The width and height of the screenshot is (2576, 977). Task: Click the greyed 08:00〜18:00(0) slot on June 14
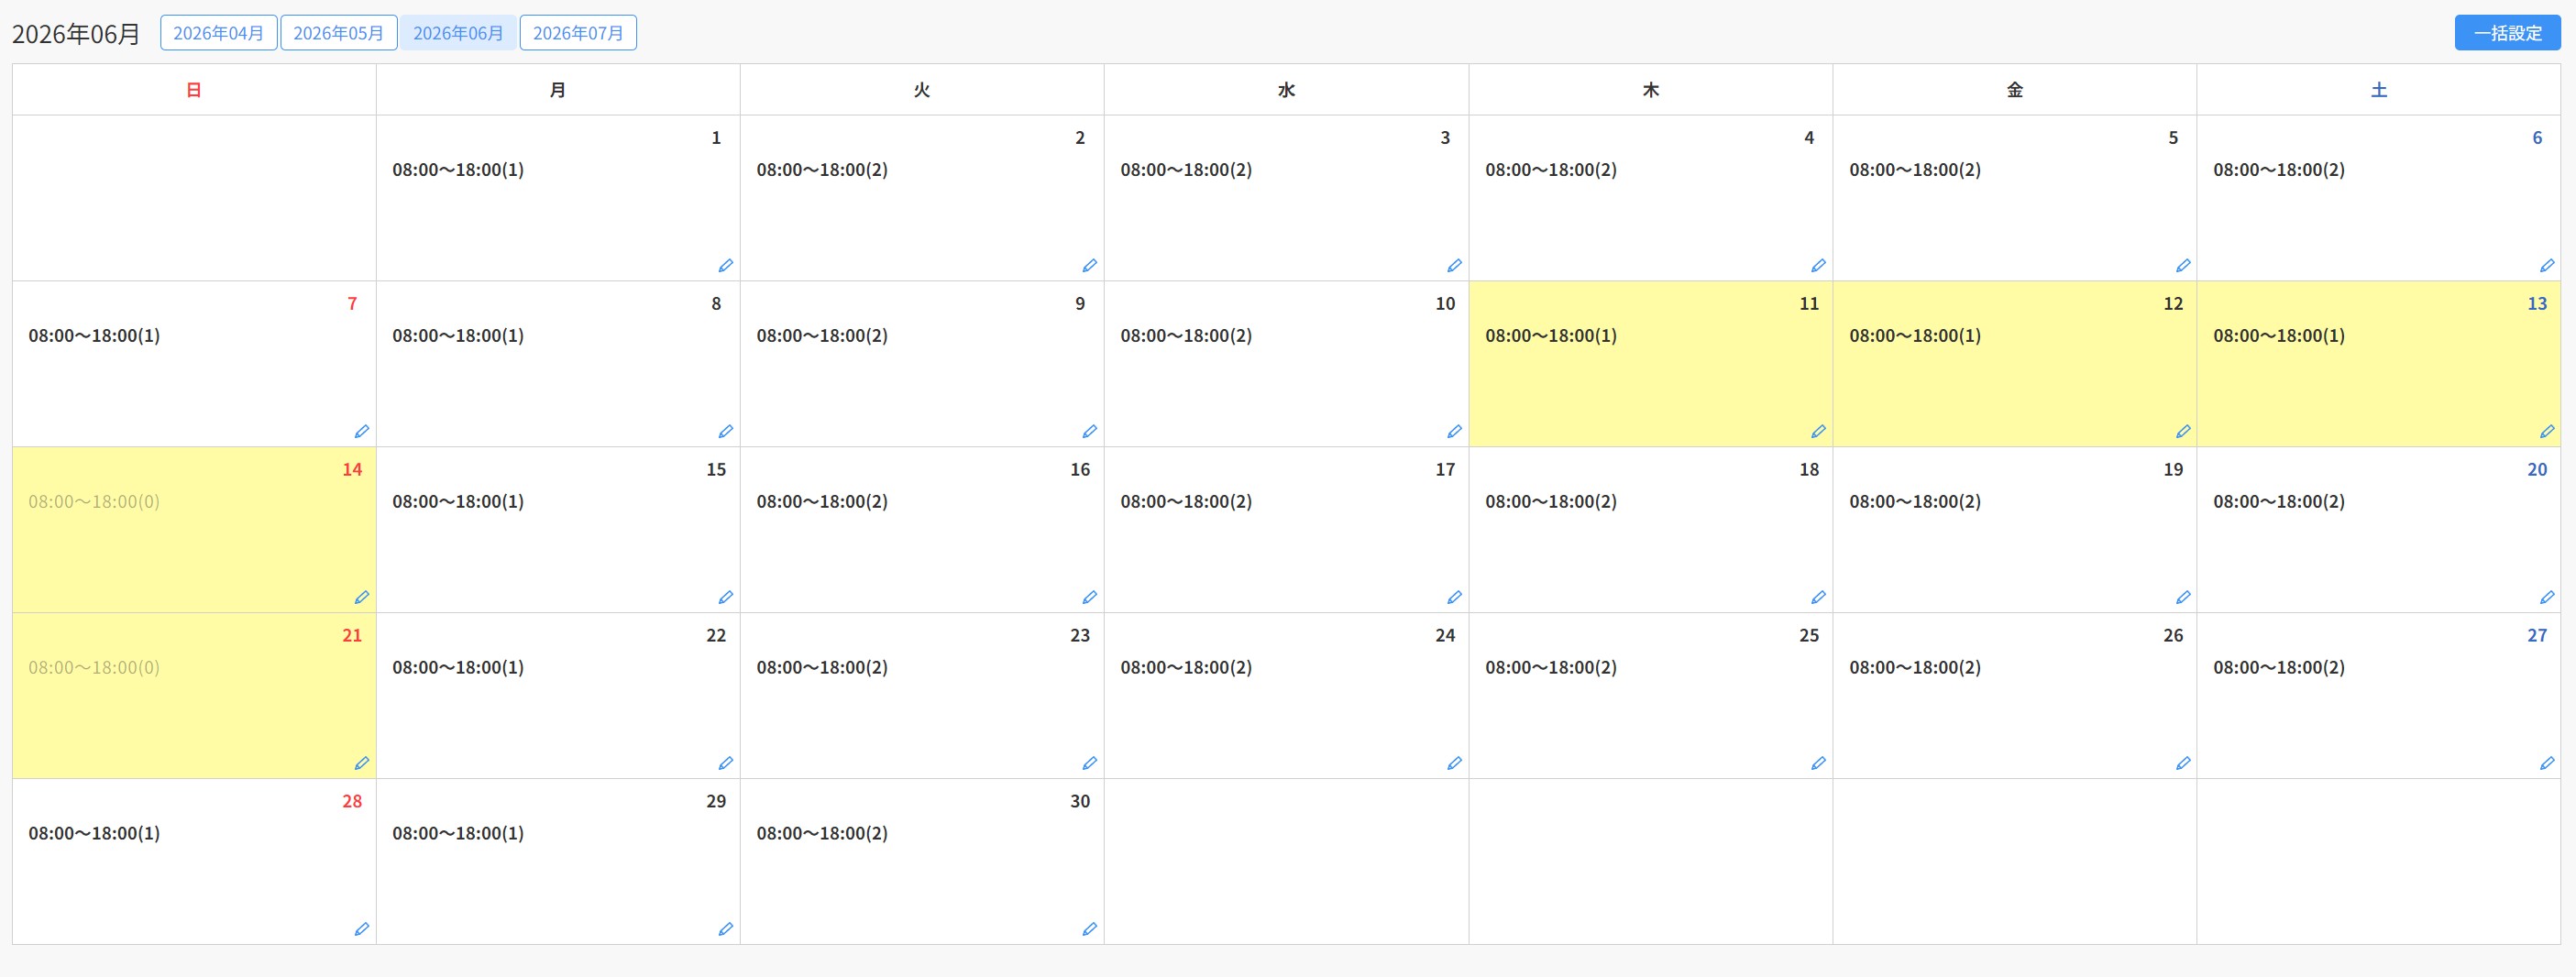(94, 501)
